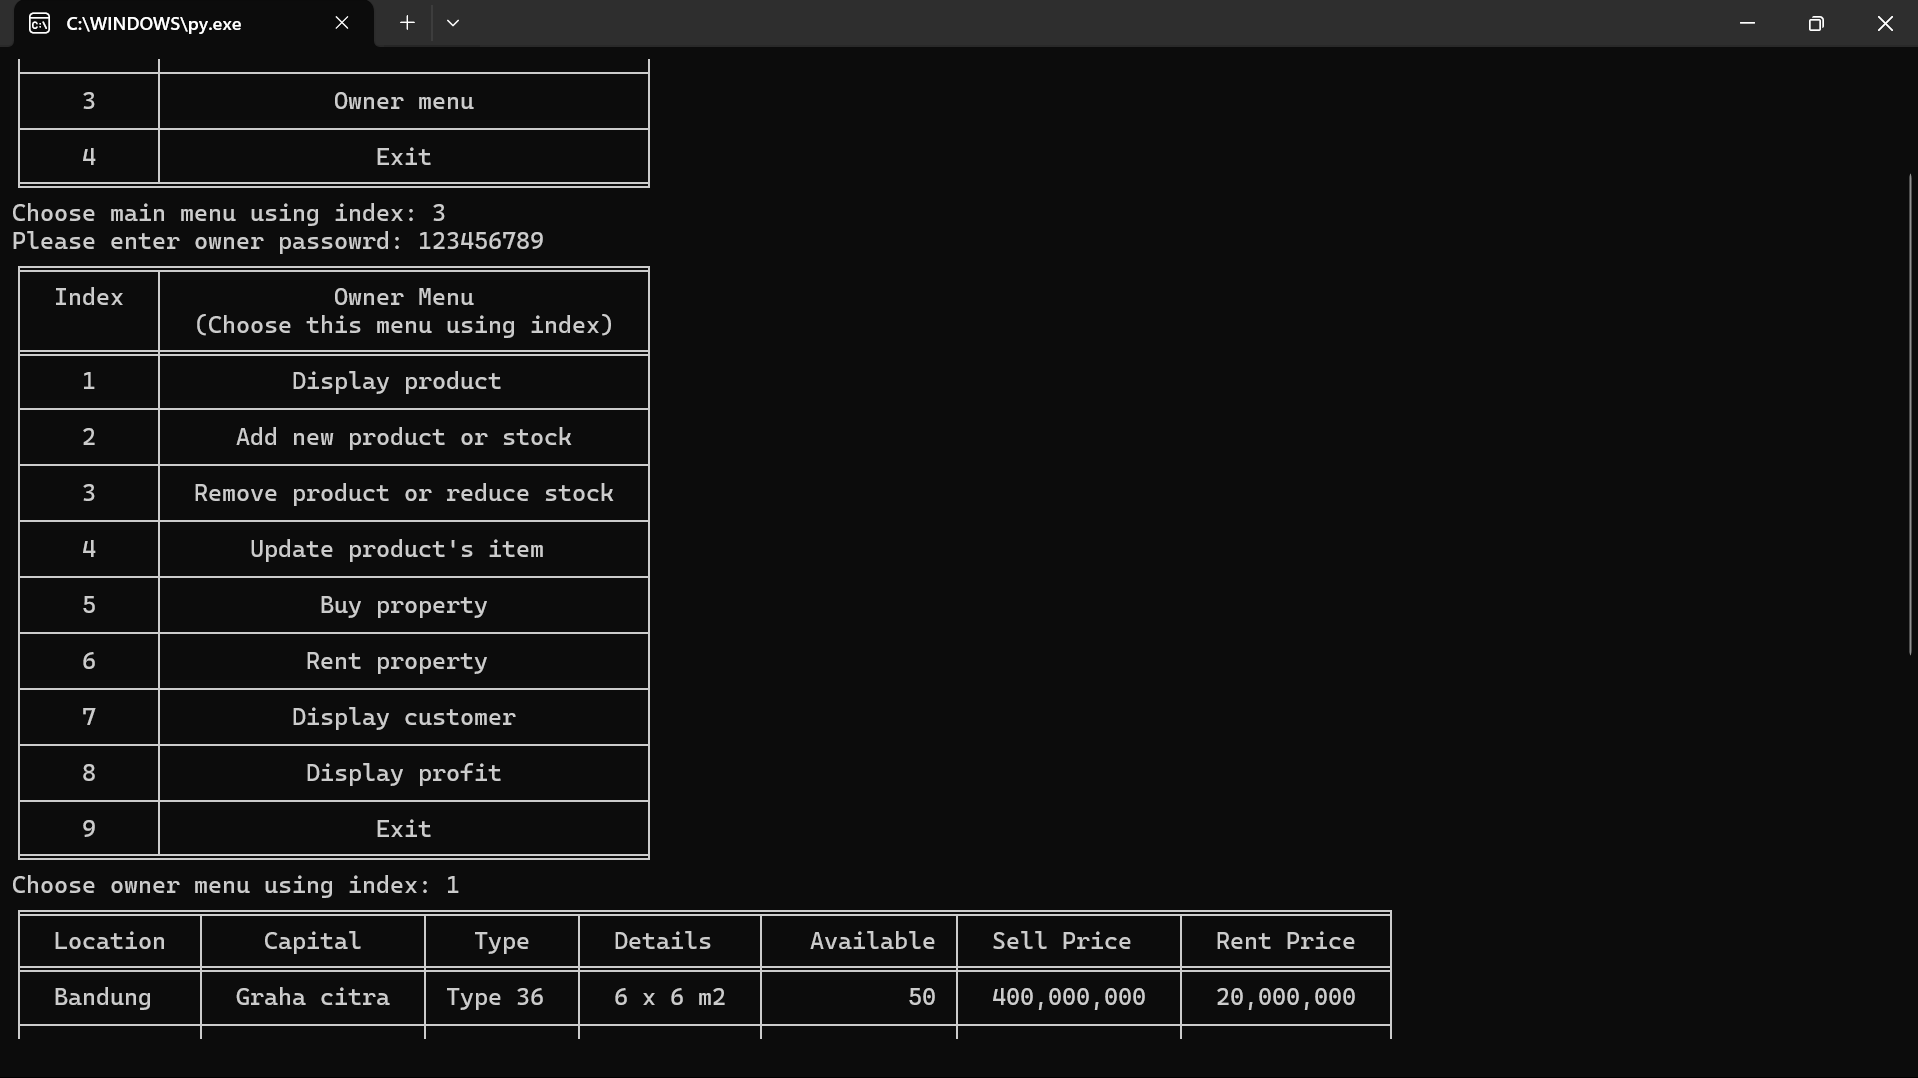Restore down the terminal window

click(x=1816, y=23)
